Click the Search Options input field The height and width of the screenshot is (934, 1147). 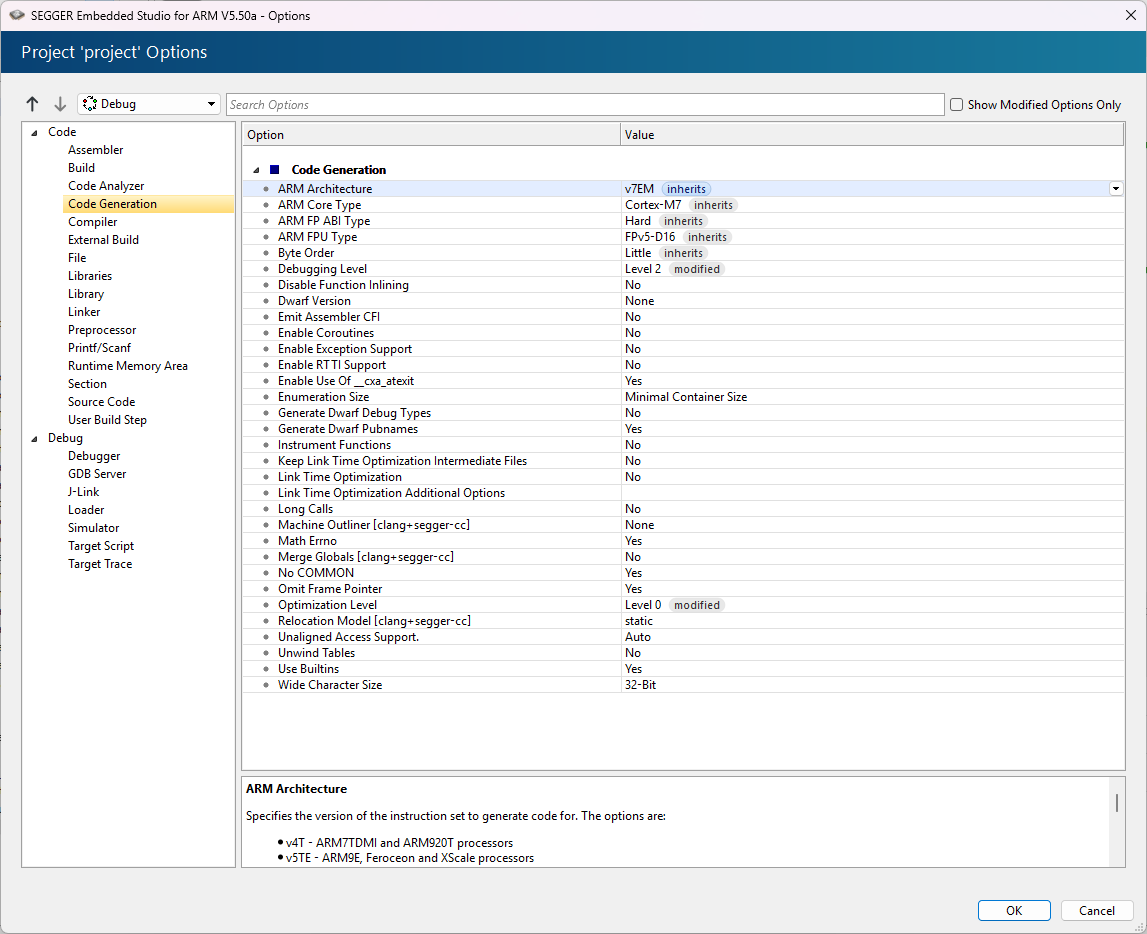(584, 105)
